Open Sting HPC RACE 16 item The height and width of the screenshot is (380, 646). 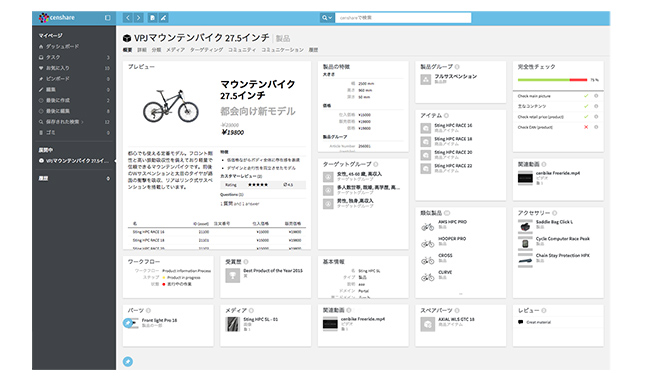(453, 125)
